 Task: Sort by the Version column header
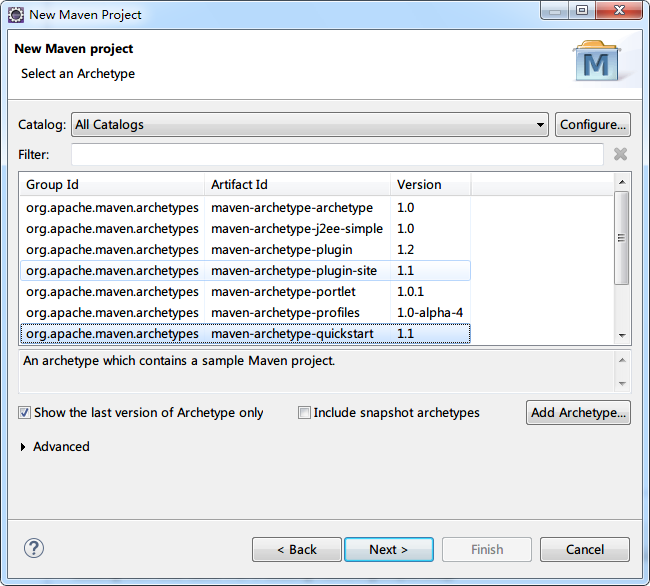tap(430, 184)
